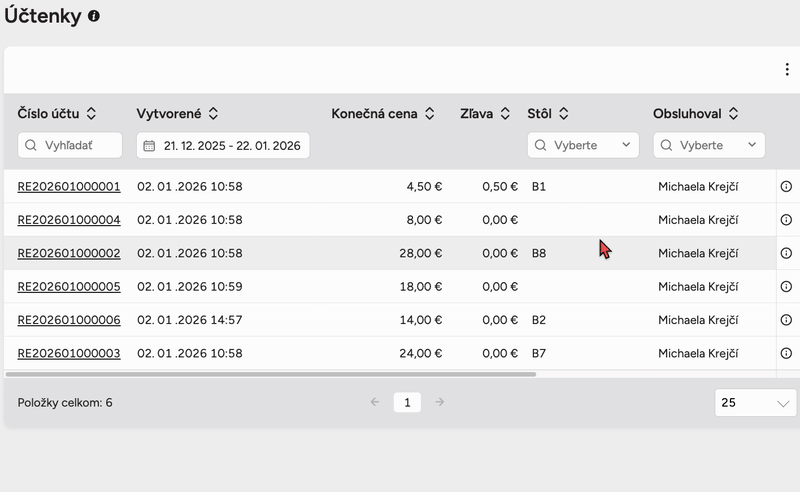Viewport: 800px width, 492px height.
Task: Go to next page arrow
Action: 439,402
